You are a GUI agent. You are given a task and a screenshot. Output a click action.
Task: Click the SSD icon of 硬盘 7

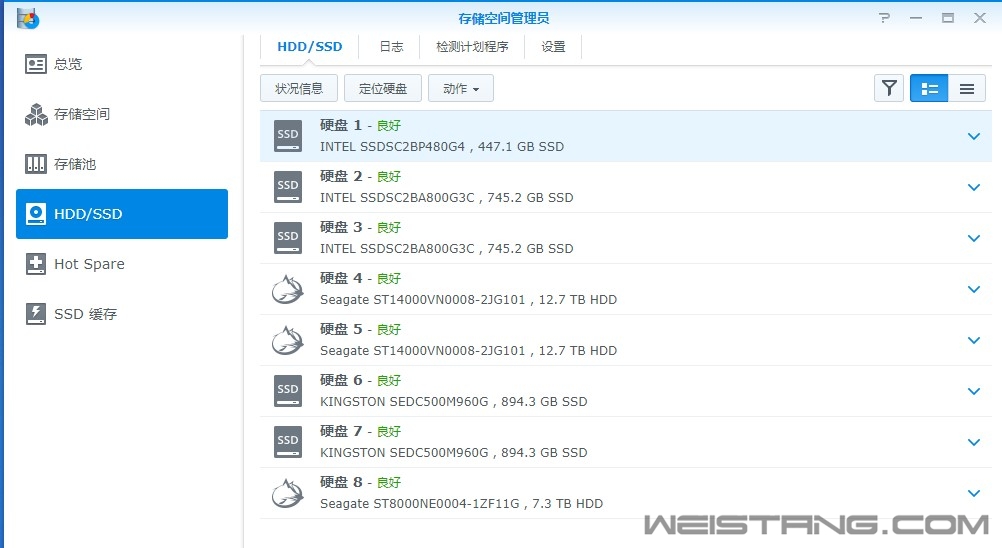click(288, 442)
